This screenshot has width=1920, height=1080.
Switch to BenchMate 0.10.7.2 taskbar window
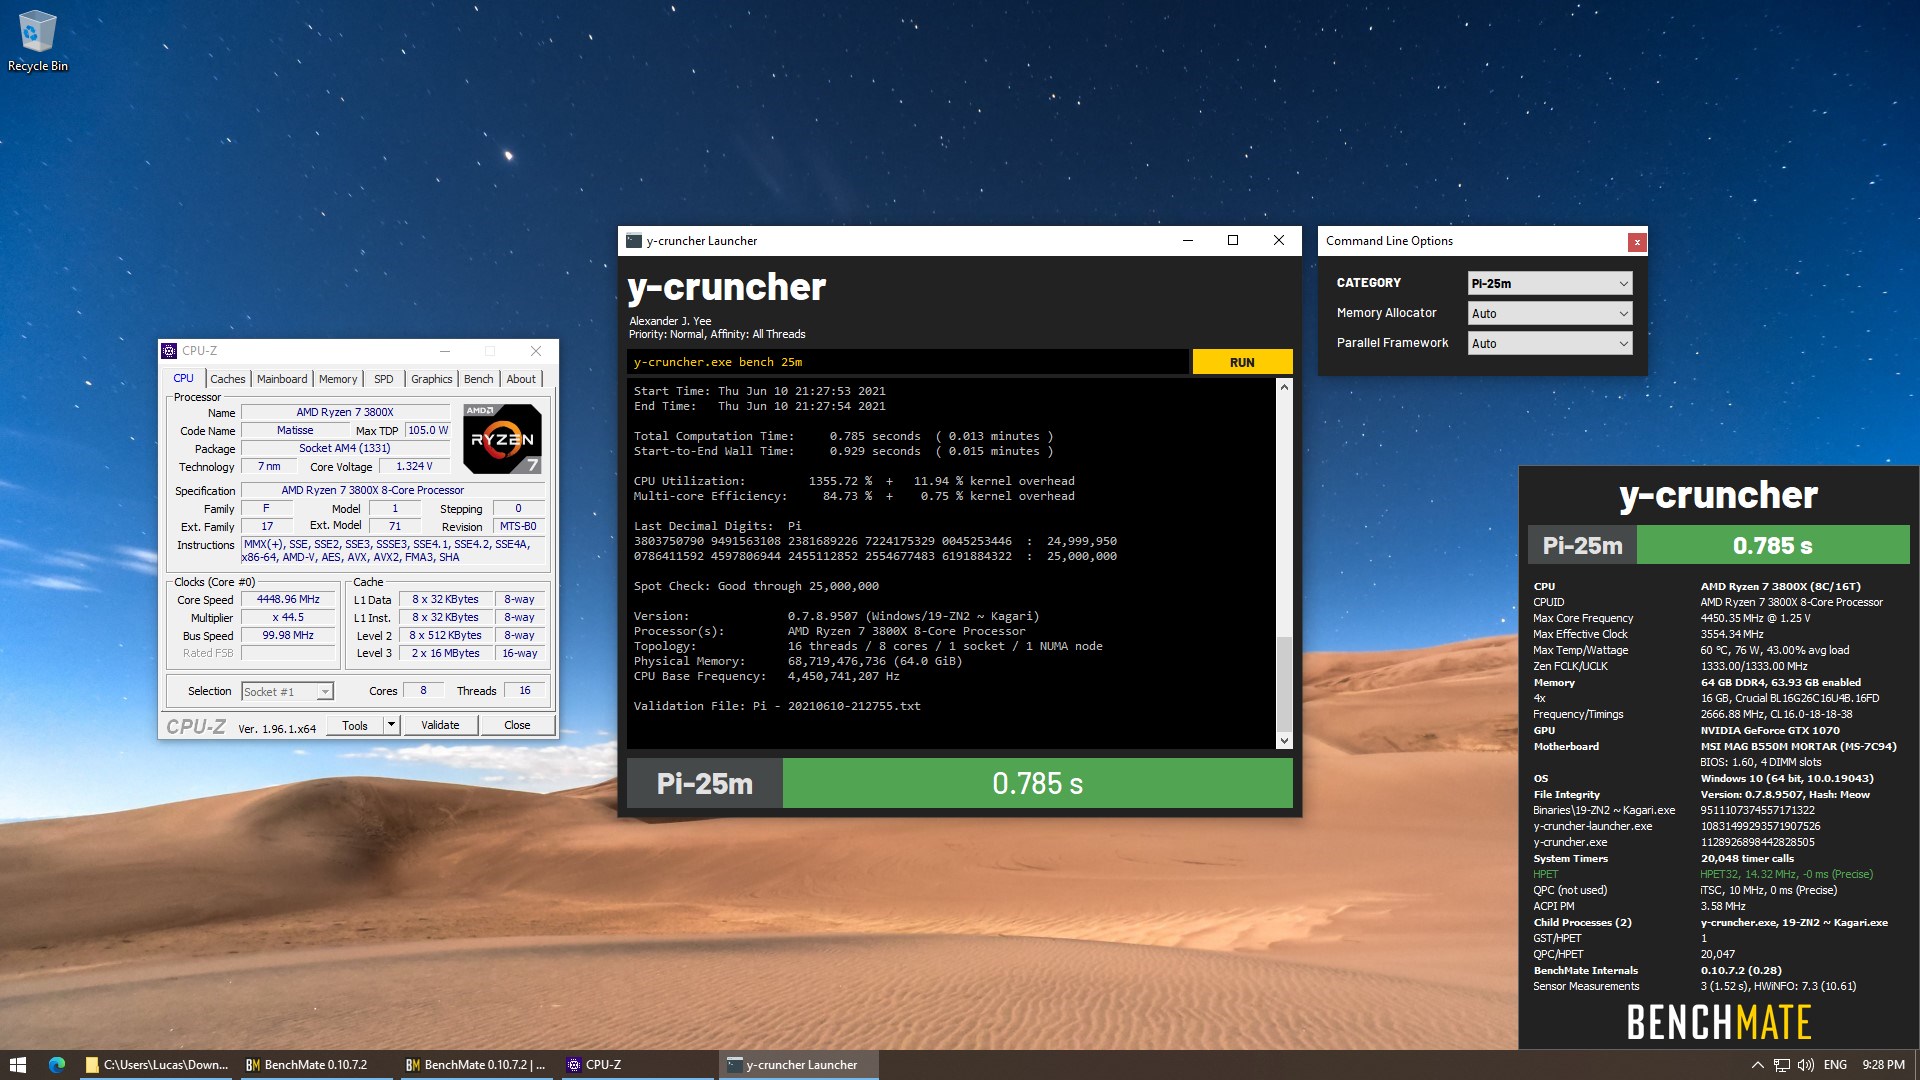pos(316,1065)
